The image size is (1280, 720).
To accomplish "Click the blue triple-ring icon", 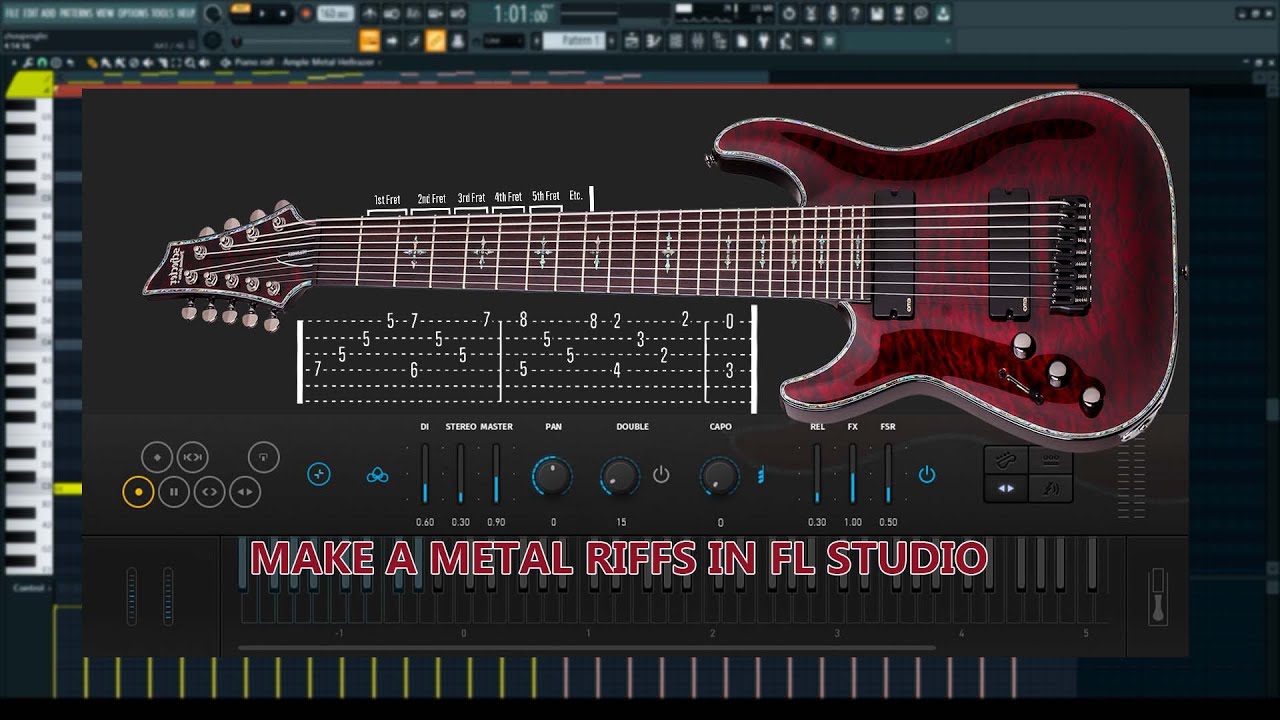I will [x=377, y=475].
